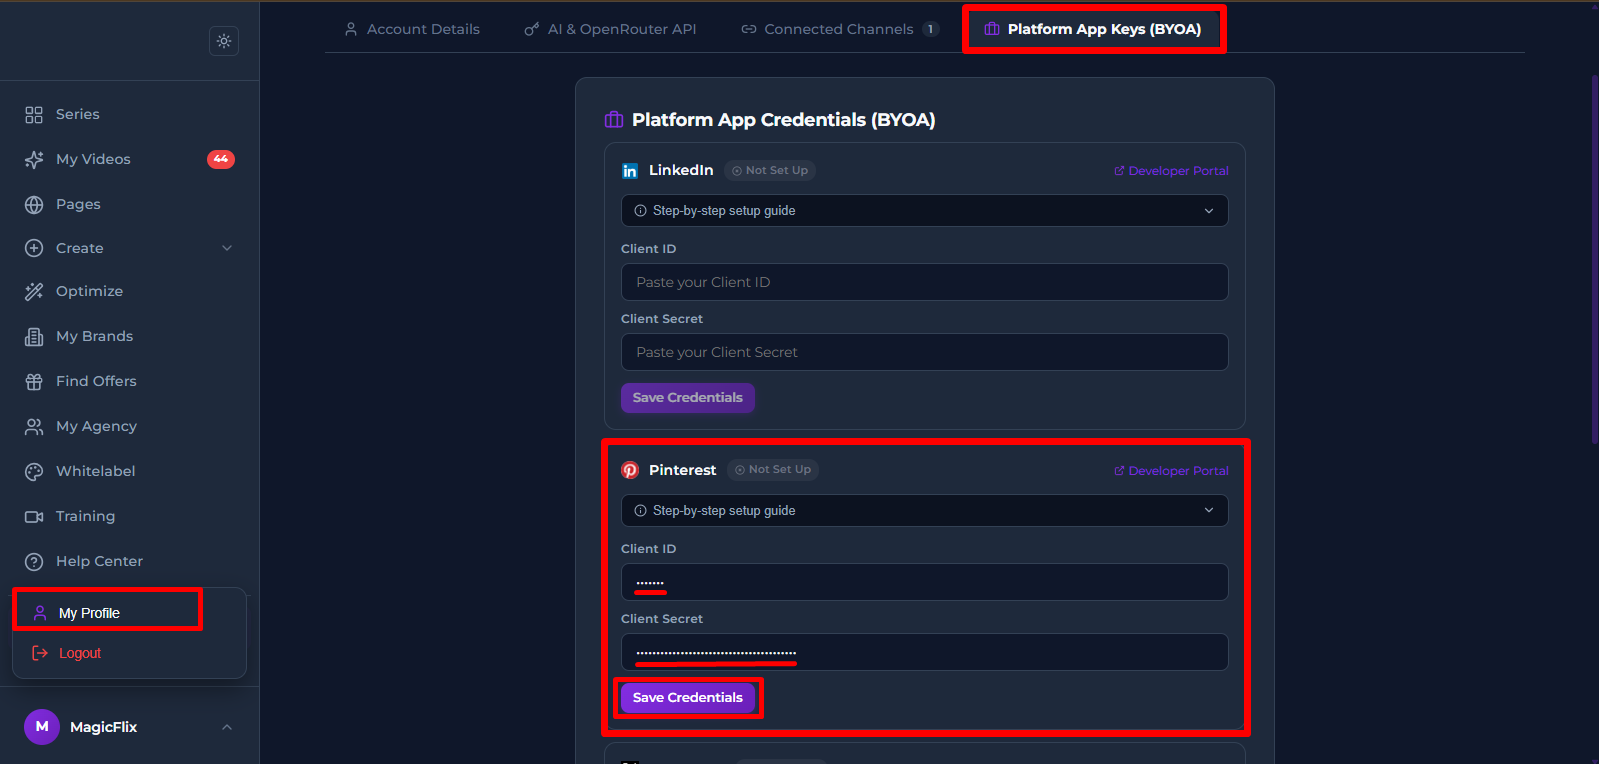The height and width of the screenshot is (764, 1599).
Task: Toggle the light/dark theme sun icon
Action: 224,41
